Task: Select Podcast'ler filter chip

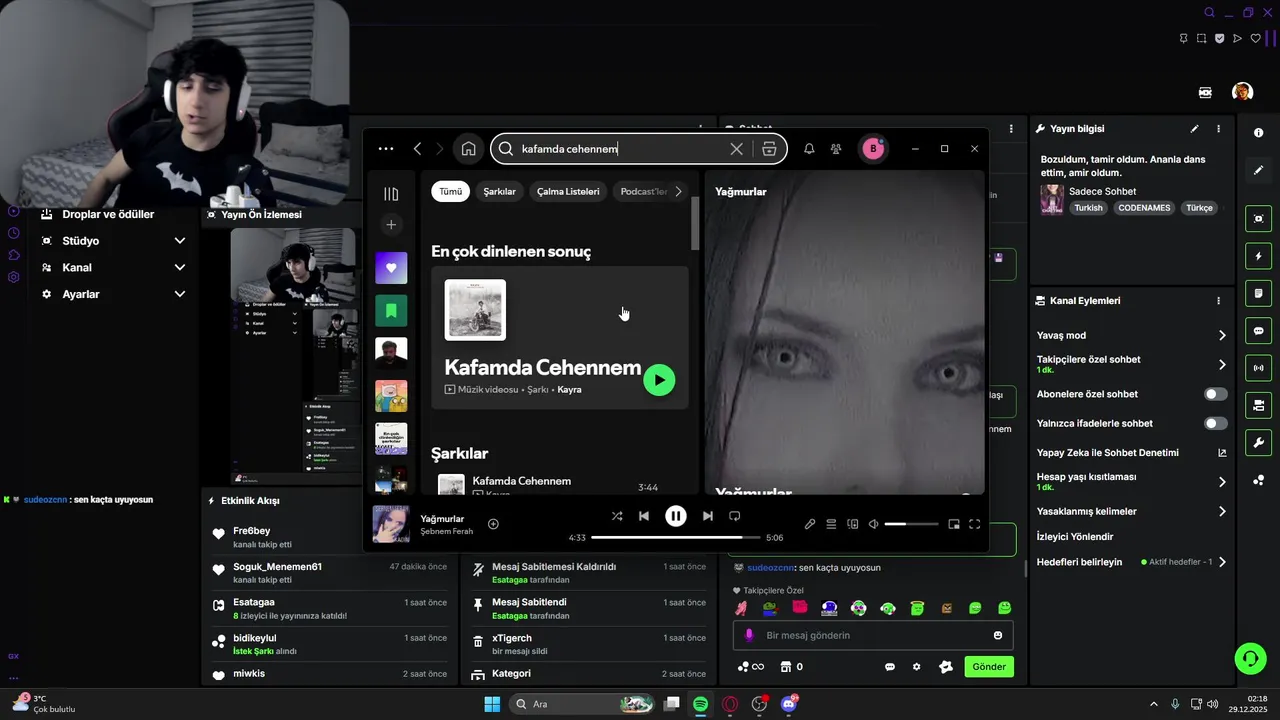Action: (643, 191)
